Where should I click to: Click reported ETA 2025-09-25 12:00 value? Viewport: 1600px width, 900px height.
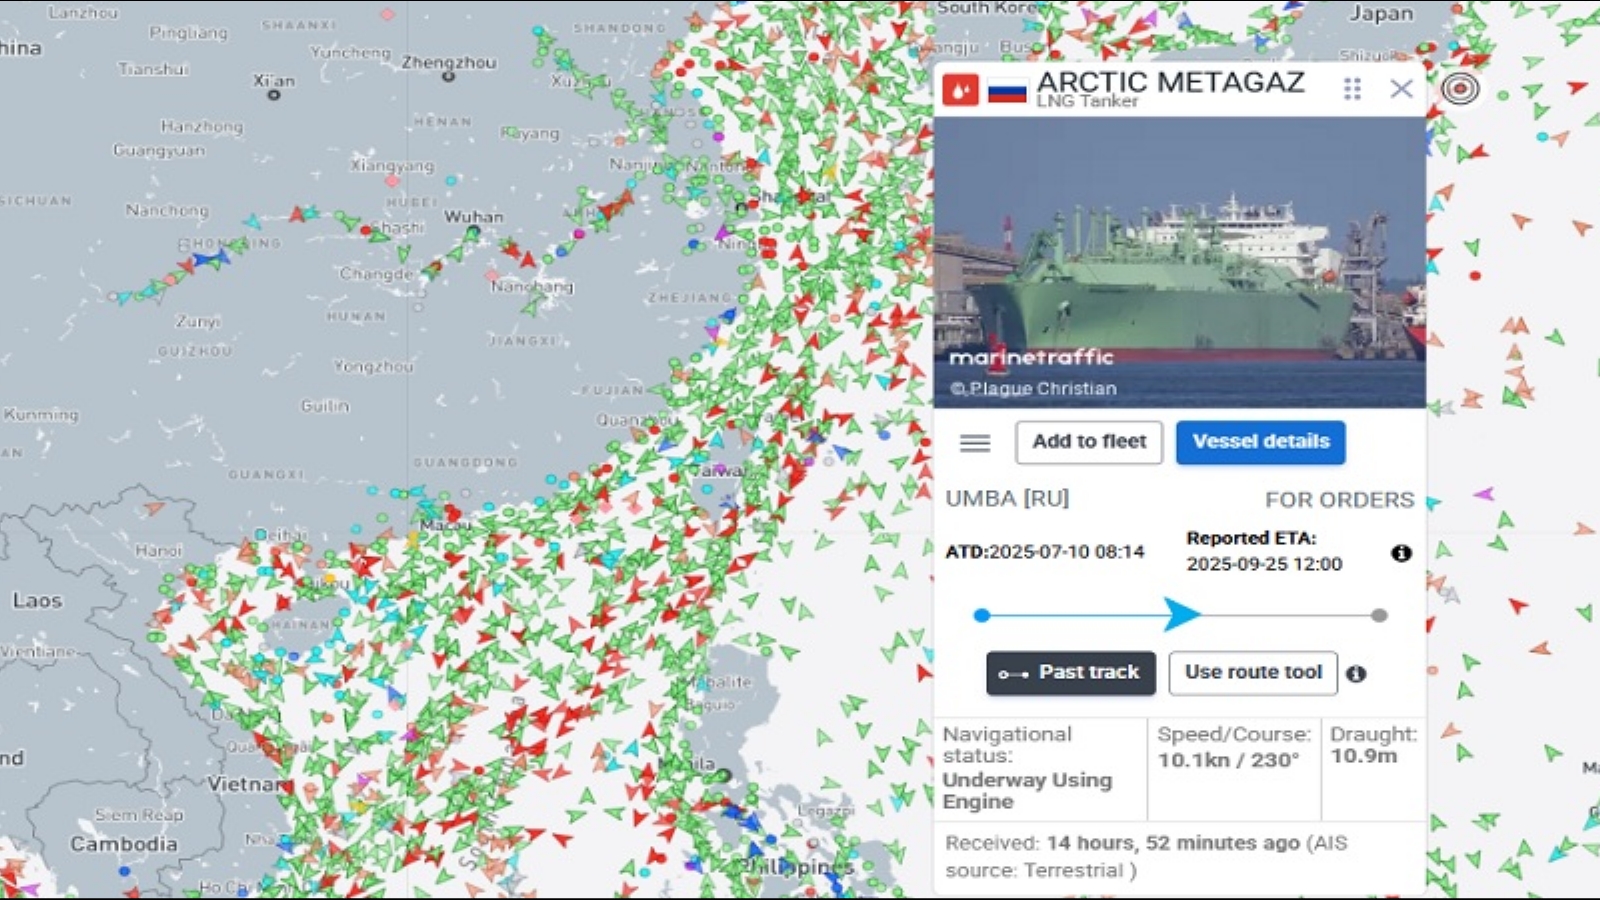[x=1264, y=564]
